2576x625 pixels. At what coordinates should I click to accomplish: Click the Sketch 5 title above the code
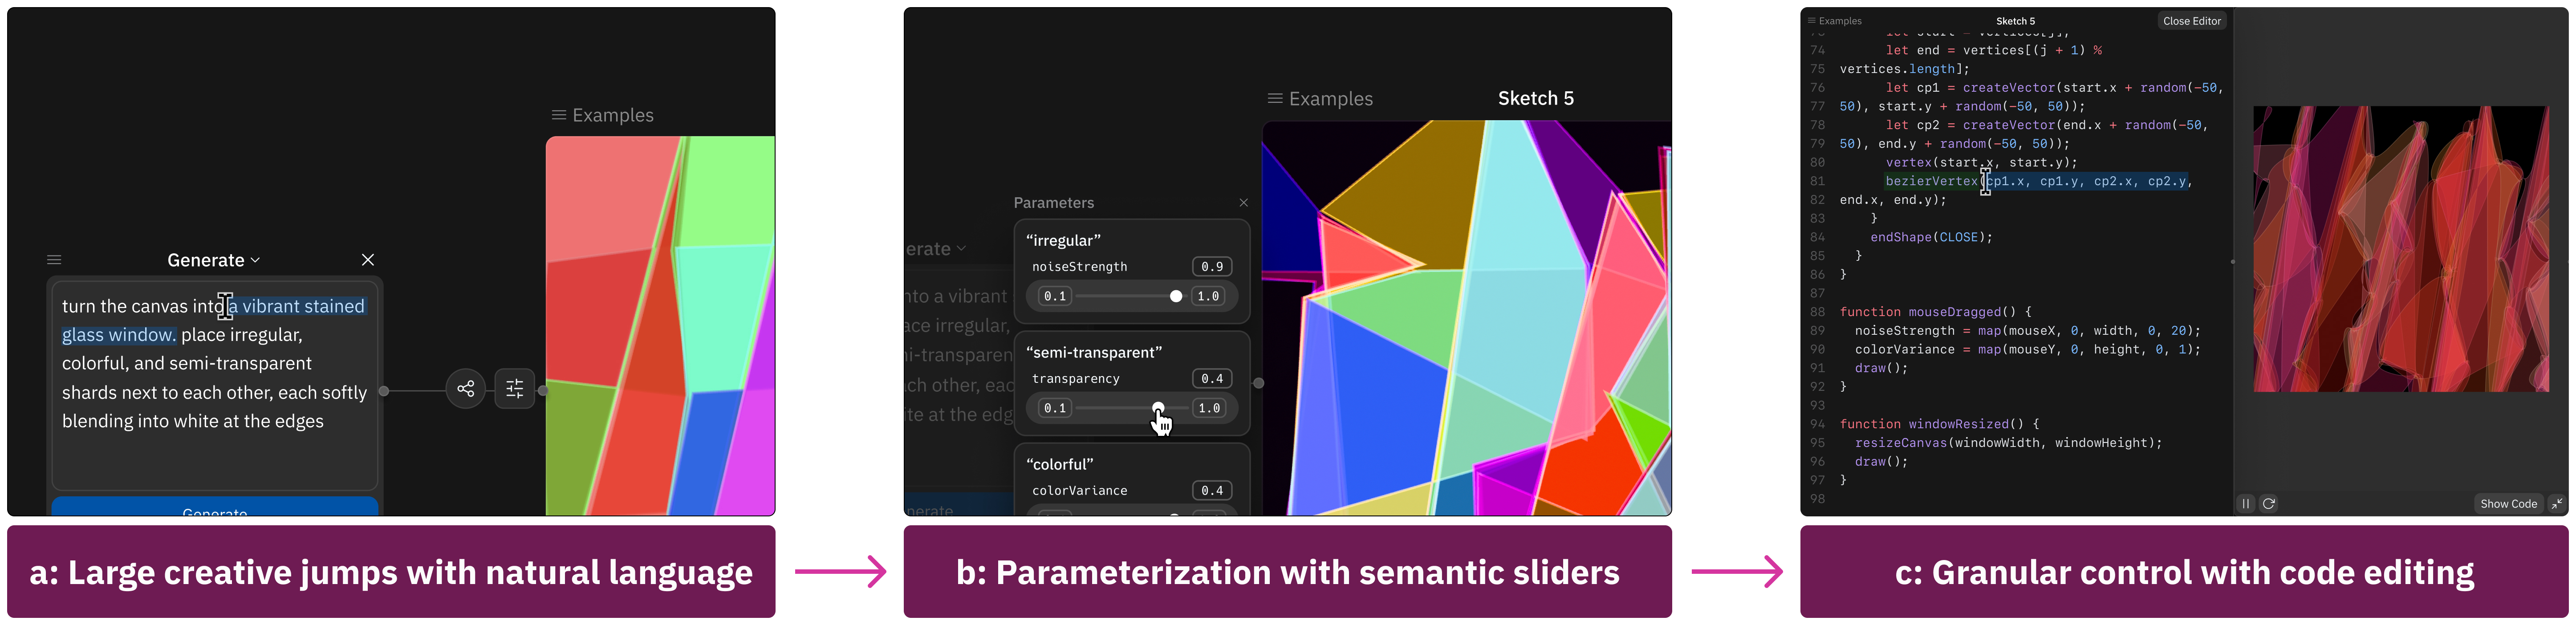2015,21
